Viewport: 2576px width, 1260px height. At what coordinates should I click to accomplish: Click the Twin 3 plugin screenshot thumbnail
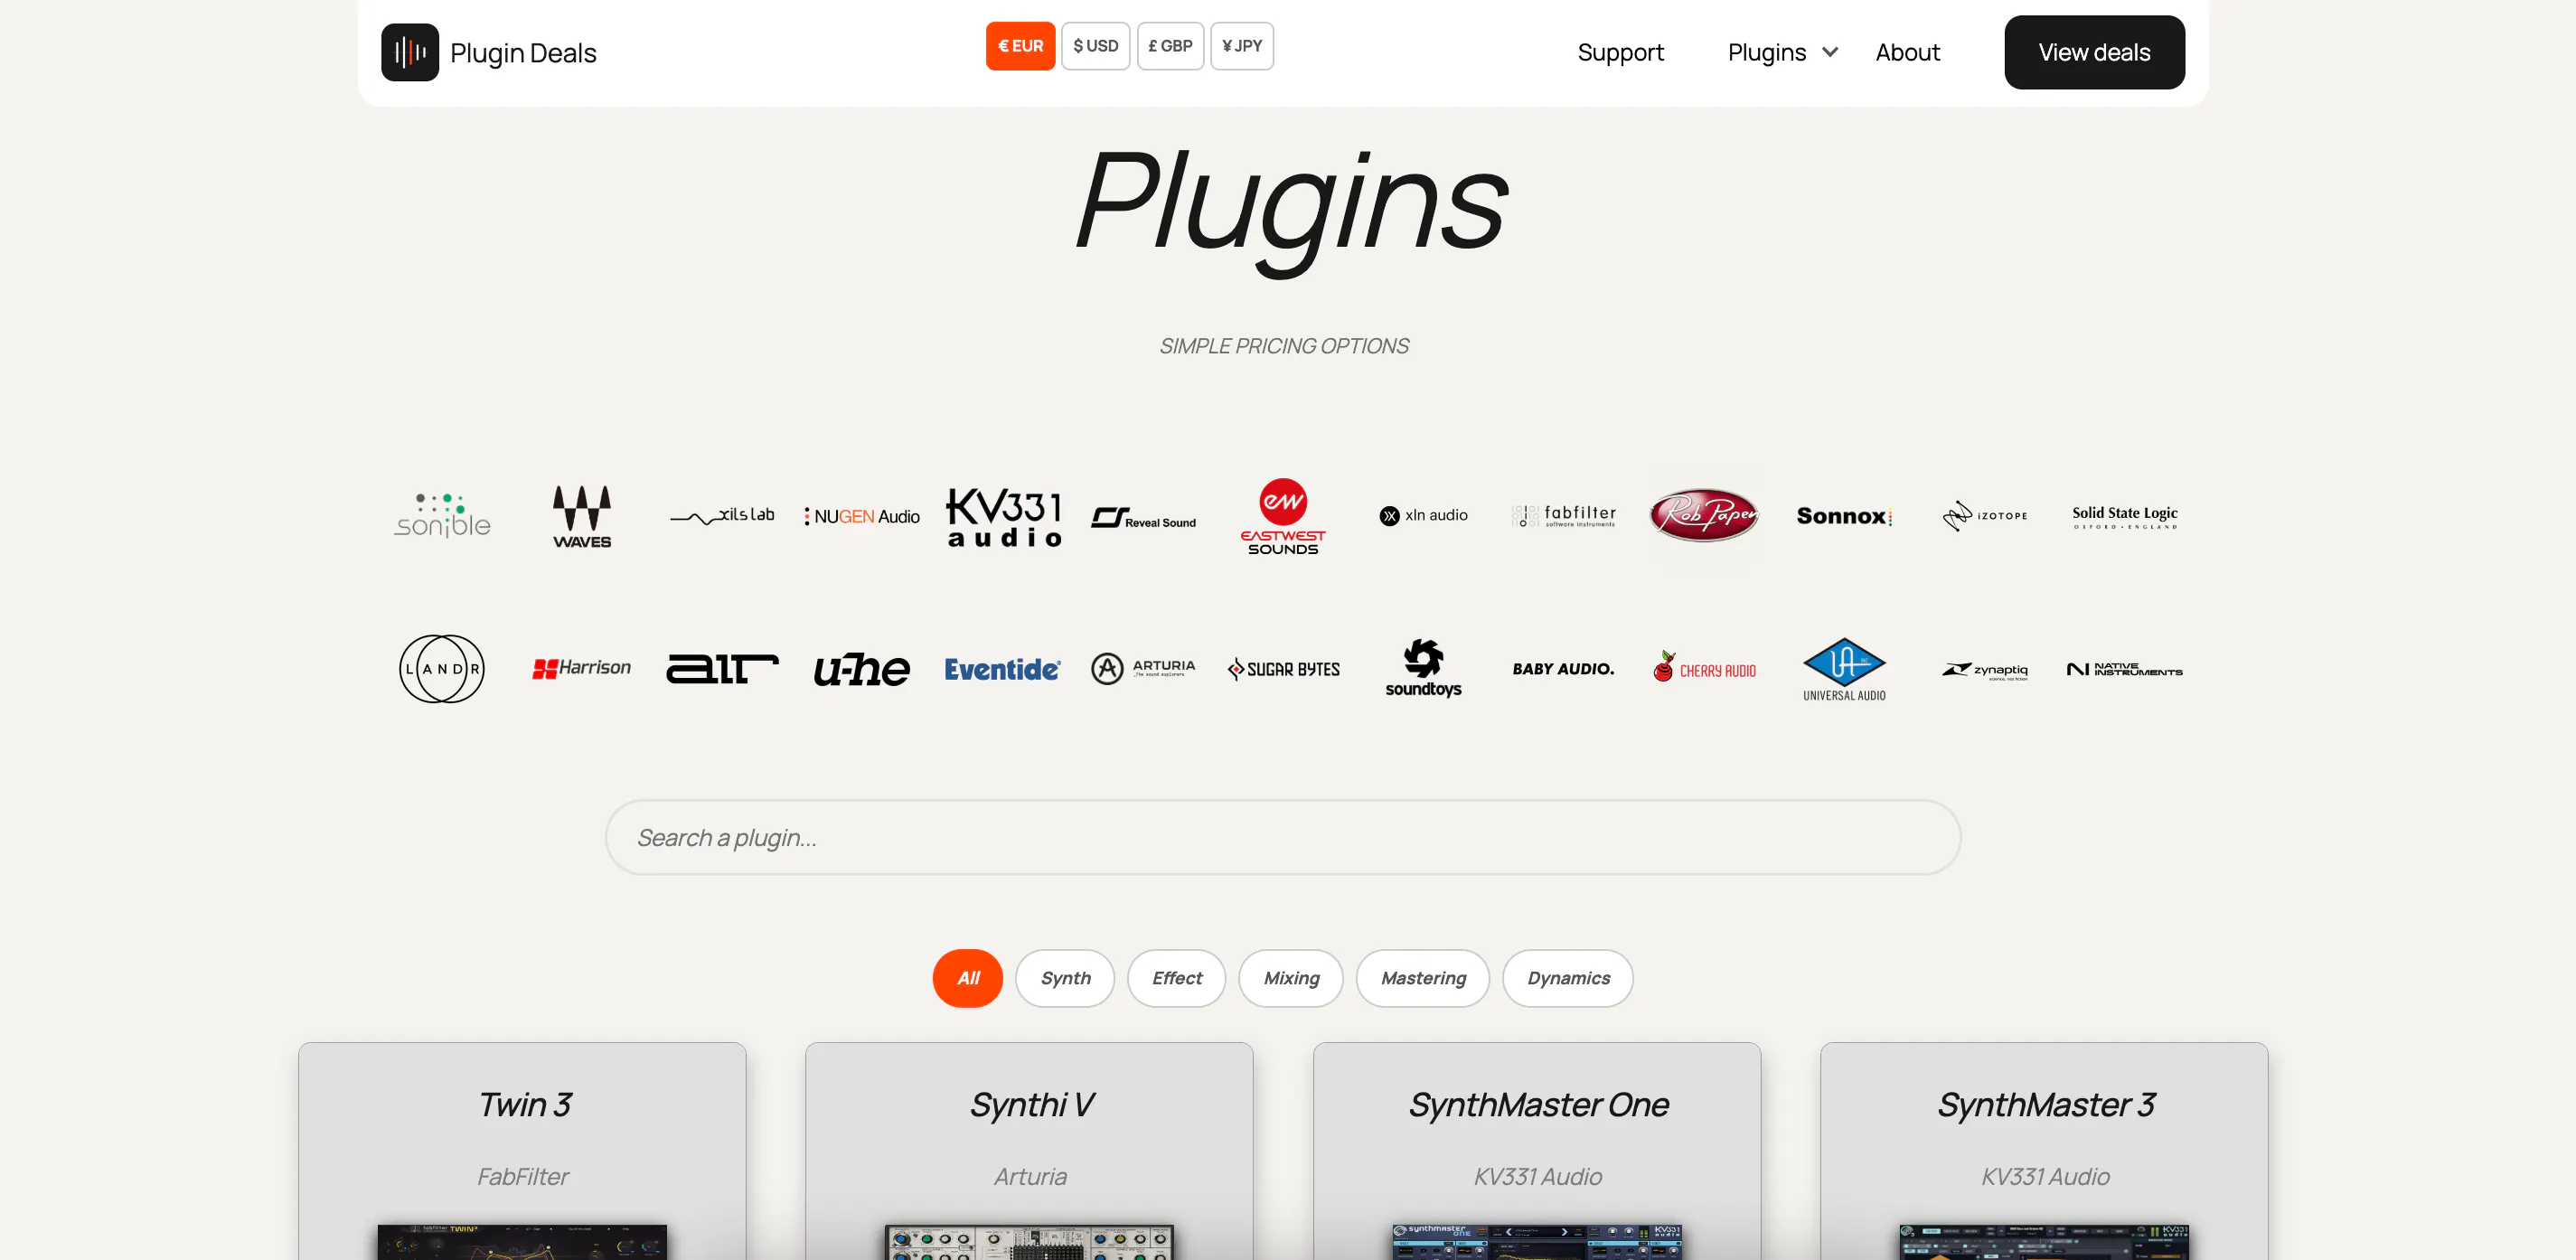click(x=522, y=1242)
